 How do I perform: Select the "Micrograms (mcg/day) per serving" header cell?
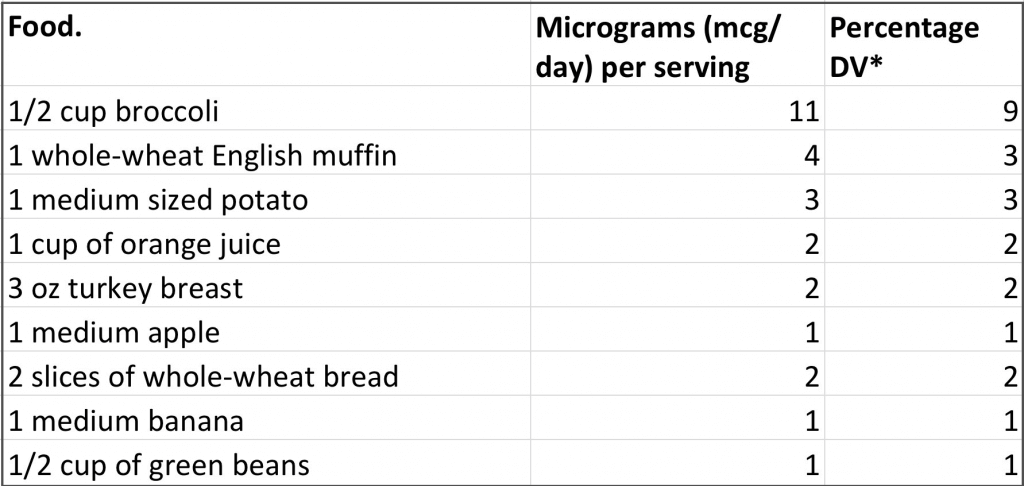(675, 45)
